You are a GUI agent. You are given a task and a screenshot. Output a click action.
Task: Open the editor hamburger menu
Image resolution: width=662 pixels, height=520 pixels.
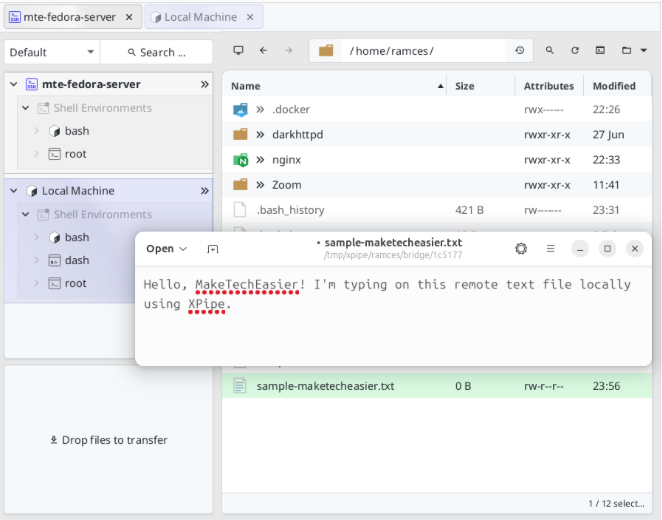tap(551, 249)
